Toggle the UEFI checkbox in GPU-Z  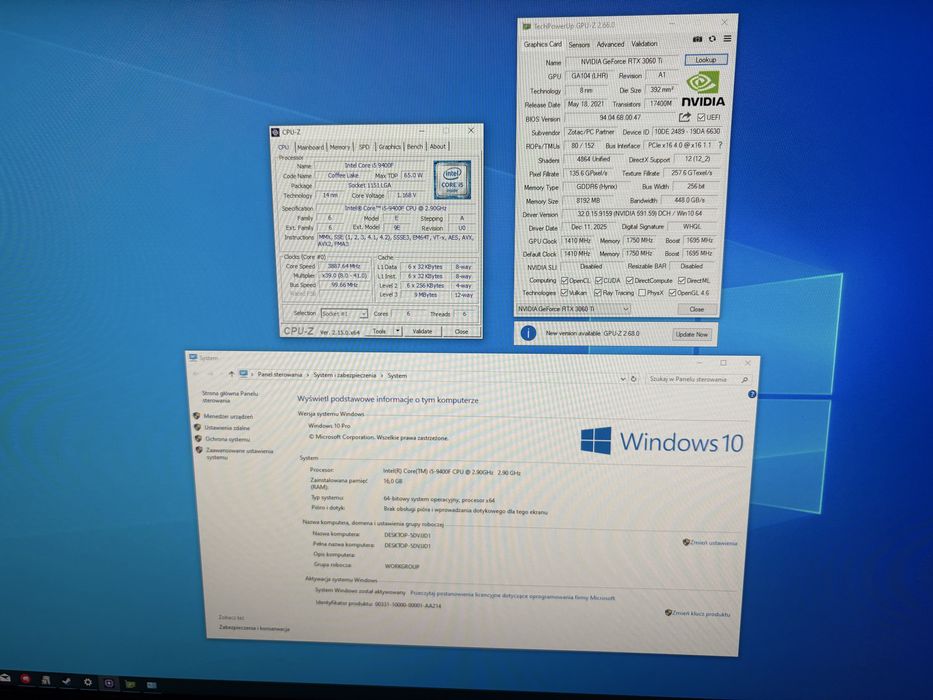pos(701,117)
